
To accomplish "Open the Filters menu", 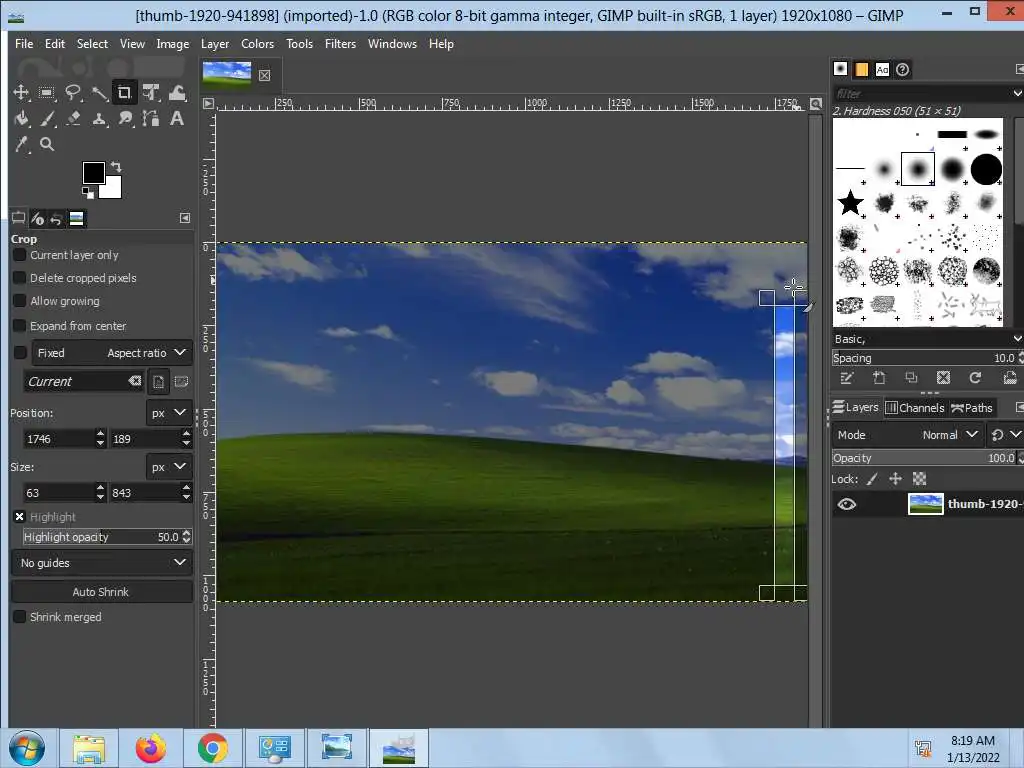I will [x=340, y=44].
